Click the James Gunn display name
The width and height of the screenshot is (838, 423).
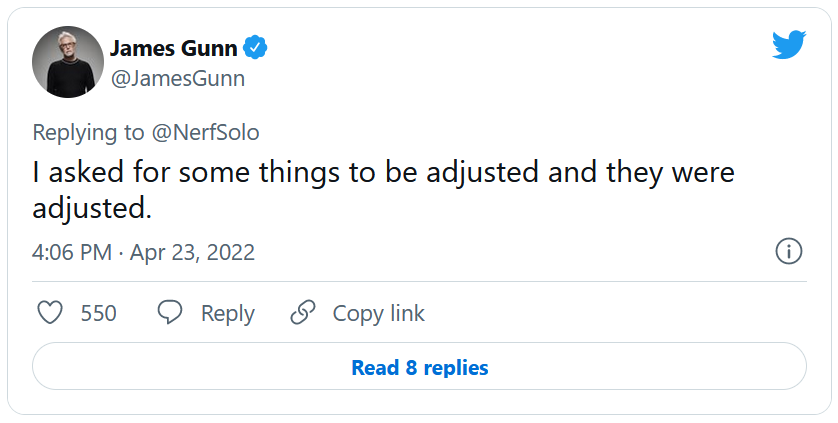click(x=173, y=48)
